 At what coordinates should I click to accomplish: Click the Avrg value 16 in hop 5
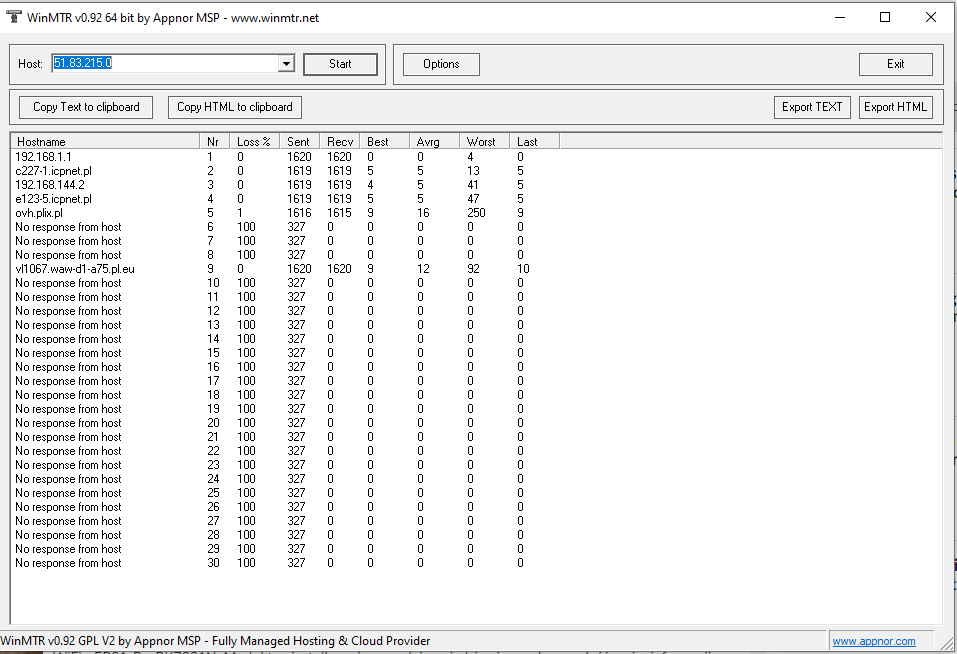click(x=423, y=213)
